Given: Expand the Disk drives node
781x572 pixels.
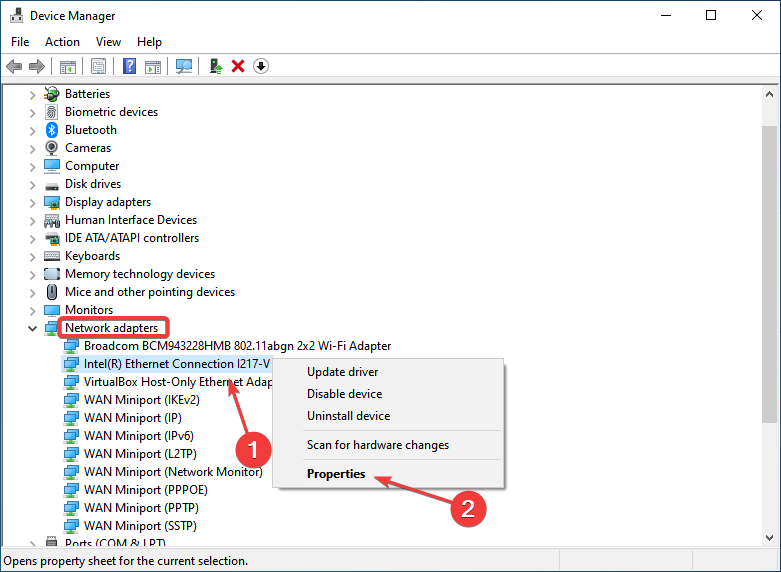Looking at the screenshot, I should coord(32,184).
